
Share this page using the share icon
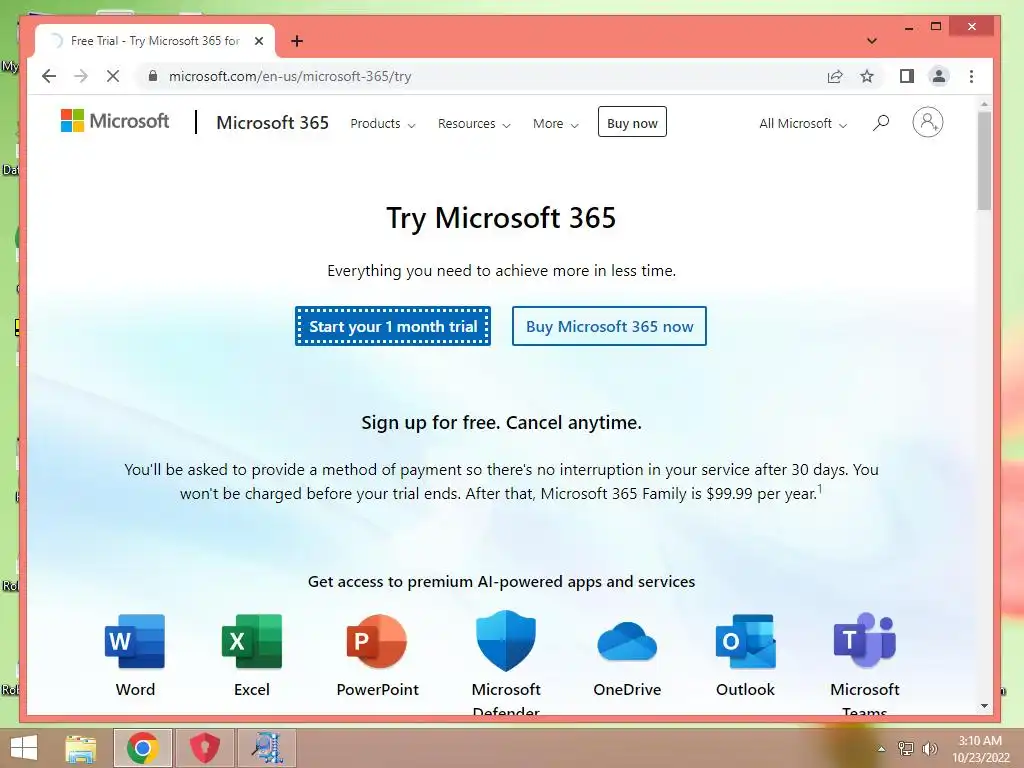coord(835,76)
